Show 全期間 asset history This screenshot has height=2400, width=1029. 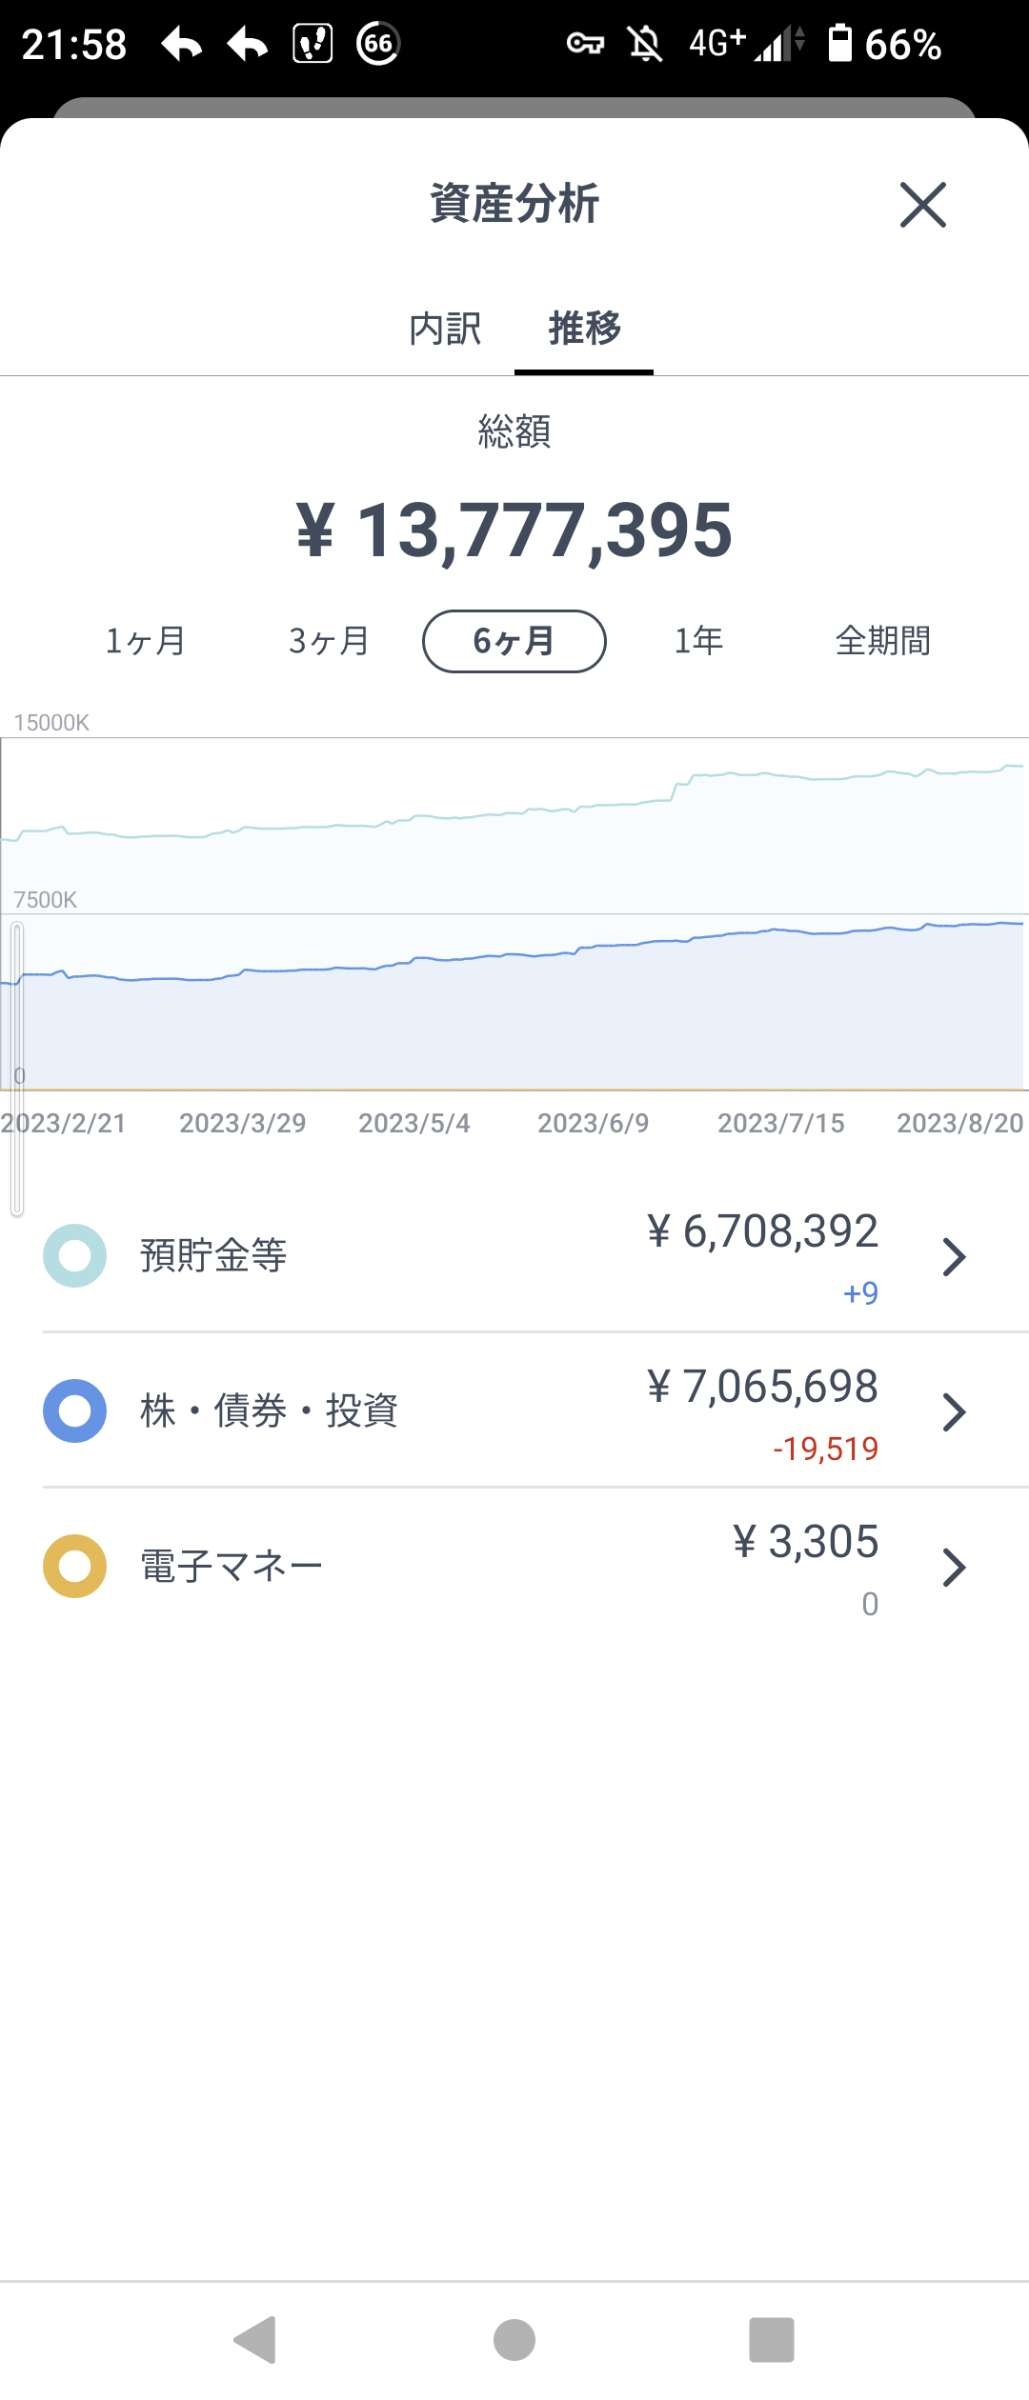point(882,641)
